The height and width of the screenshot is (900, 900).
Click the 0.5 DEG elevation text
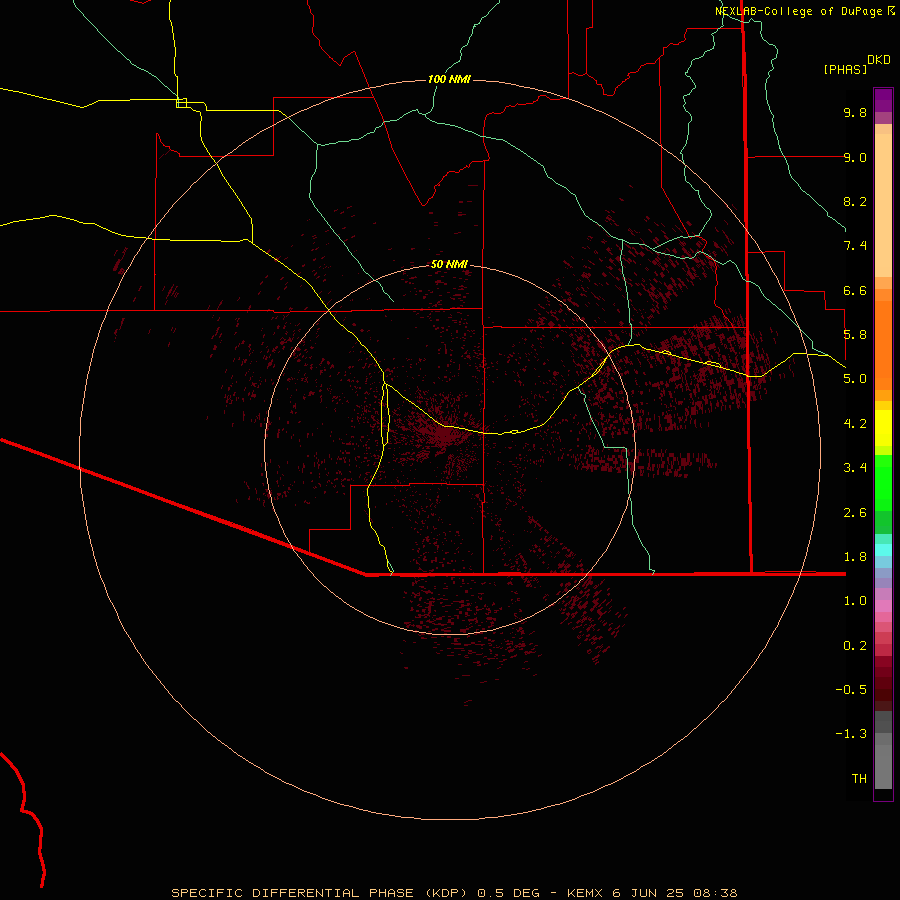508,893
